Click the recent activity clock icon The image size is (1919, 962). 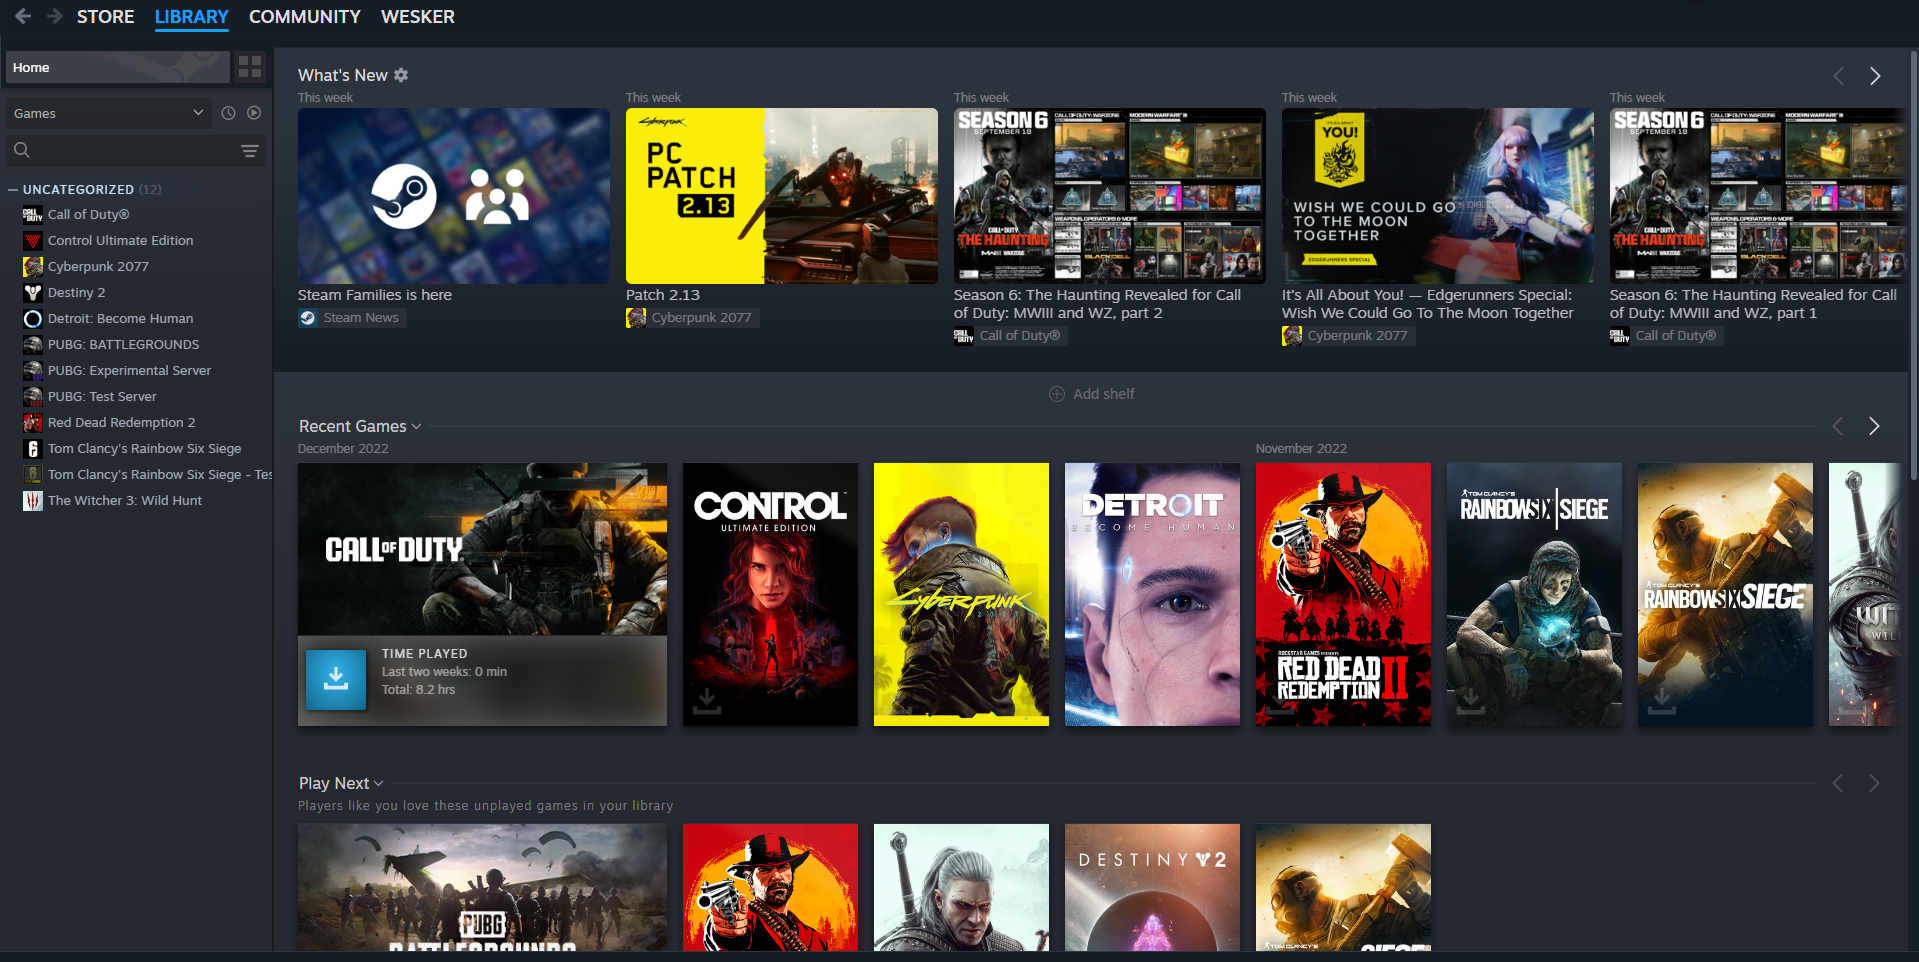click(x=228, y=113)
